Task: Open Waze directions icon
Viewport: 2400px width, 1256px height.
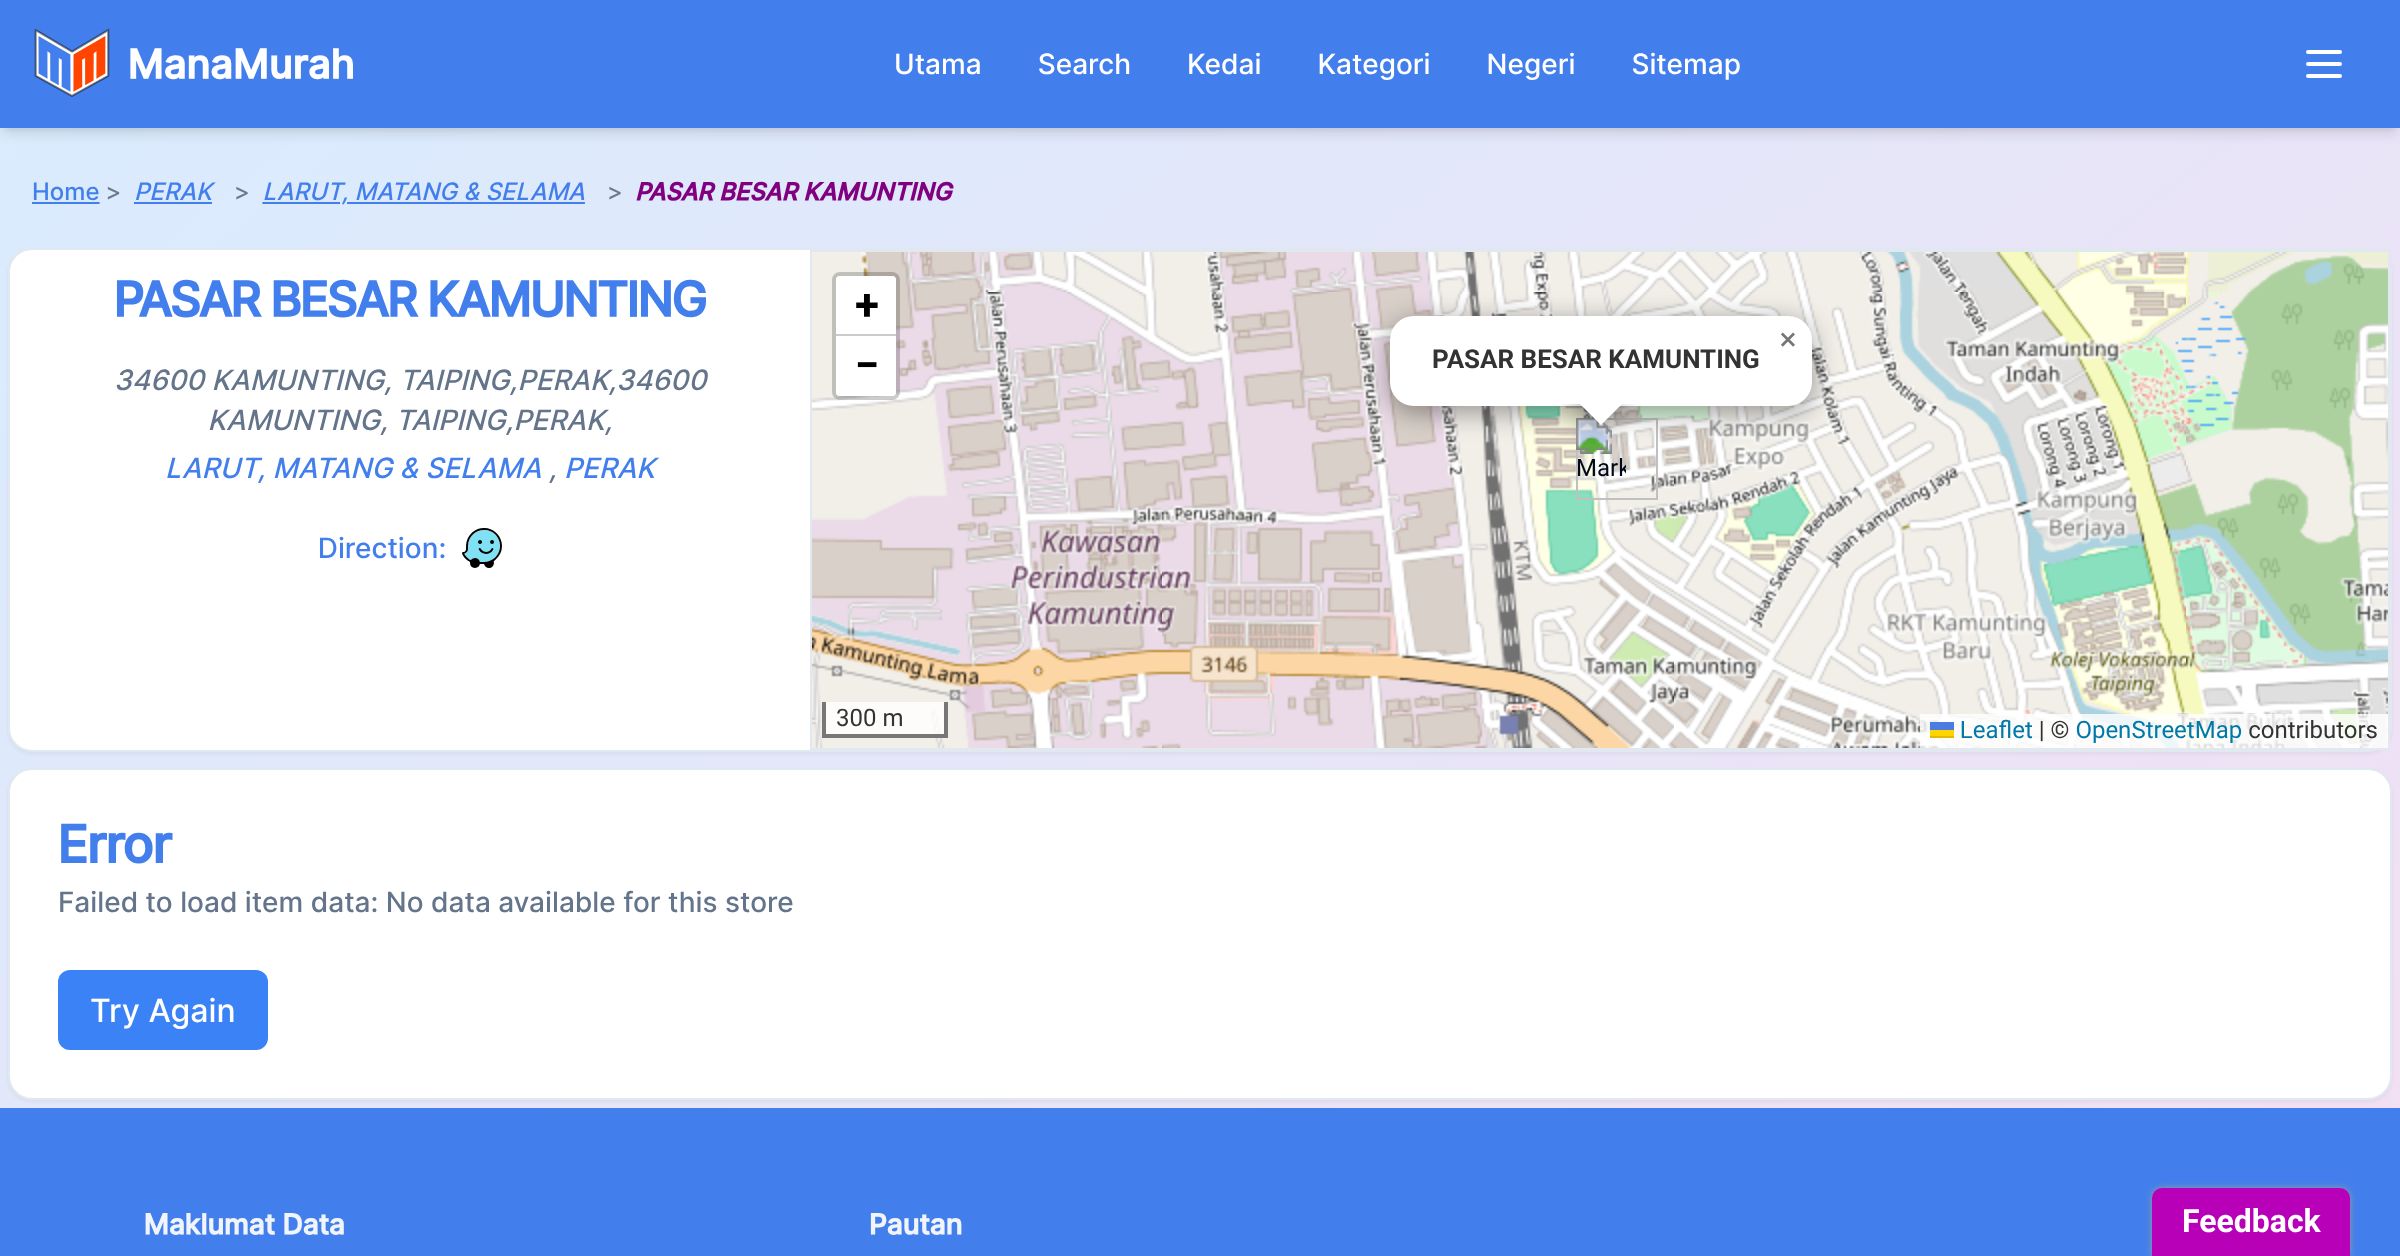Action: (482, 548)
